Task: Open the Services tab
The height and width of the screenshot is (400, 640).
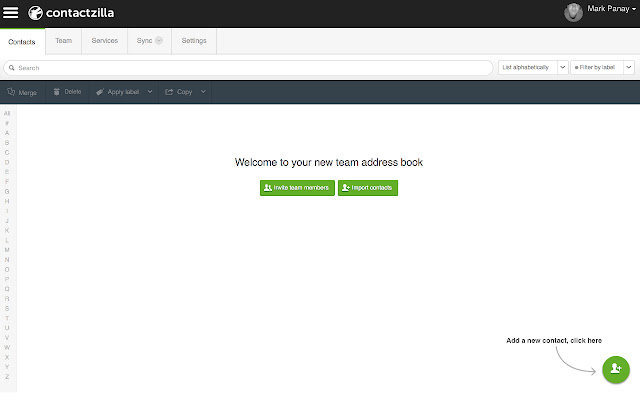Action: click(104, 41)
